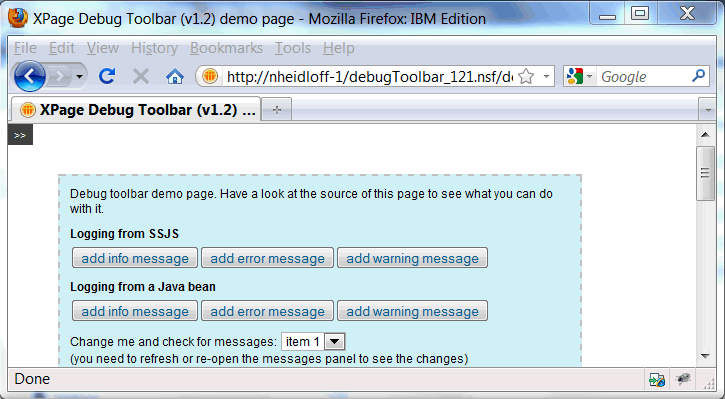Click the Firefox logo in title bar
This screenshot has width=725, height=399.
(18, 18)
